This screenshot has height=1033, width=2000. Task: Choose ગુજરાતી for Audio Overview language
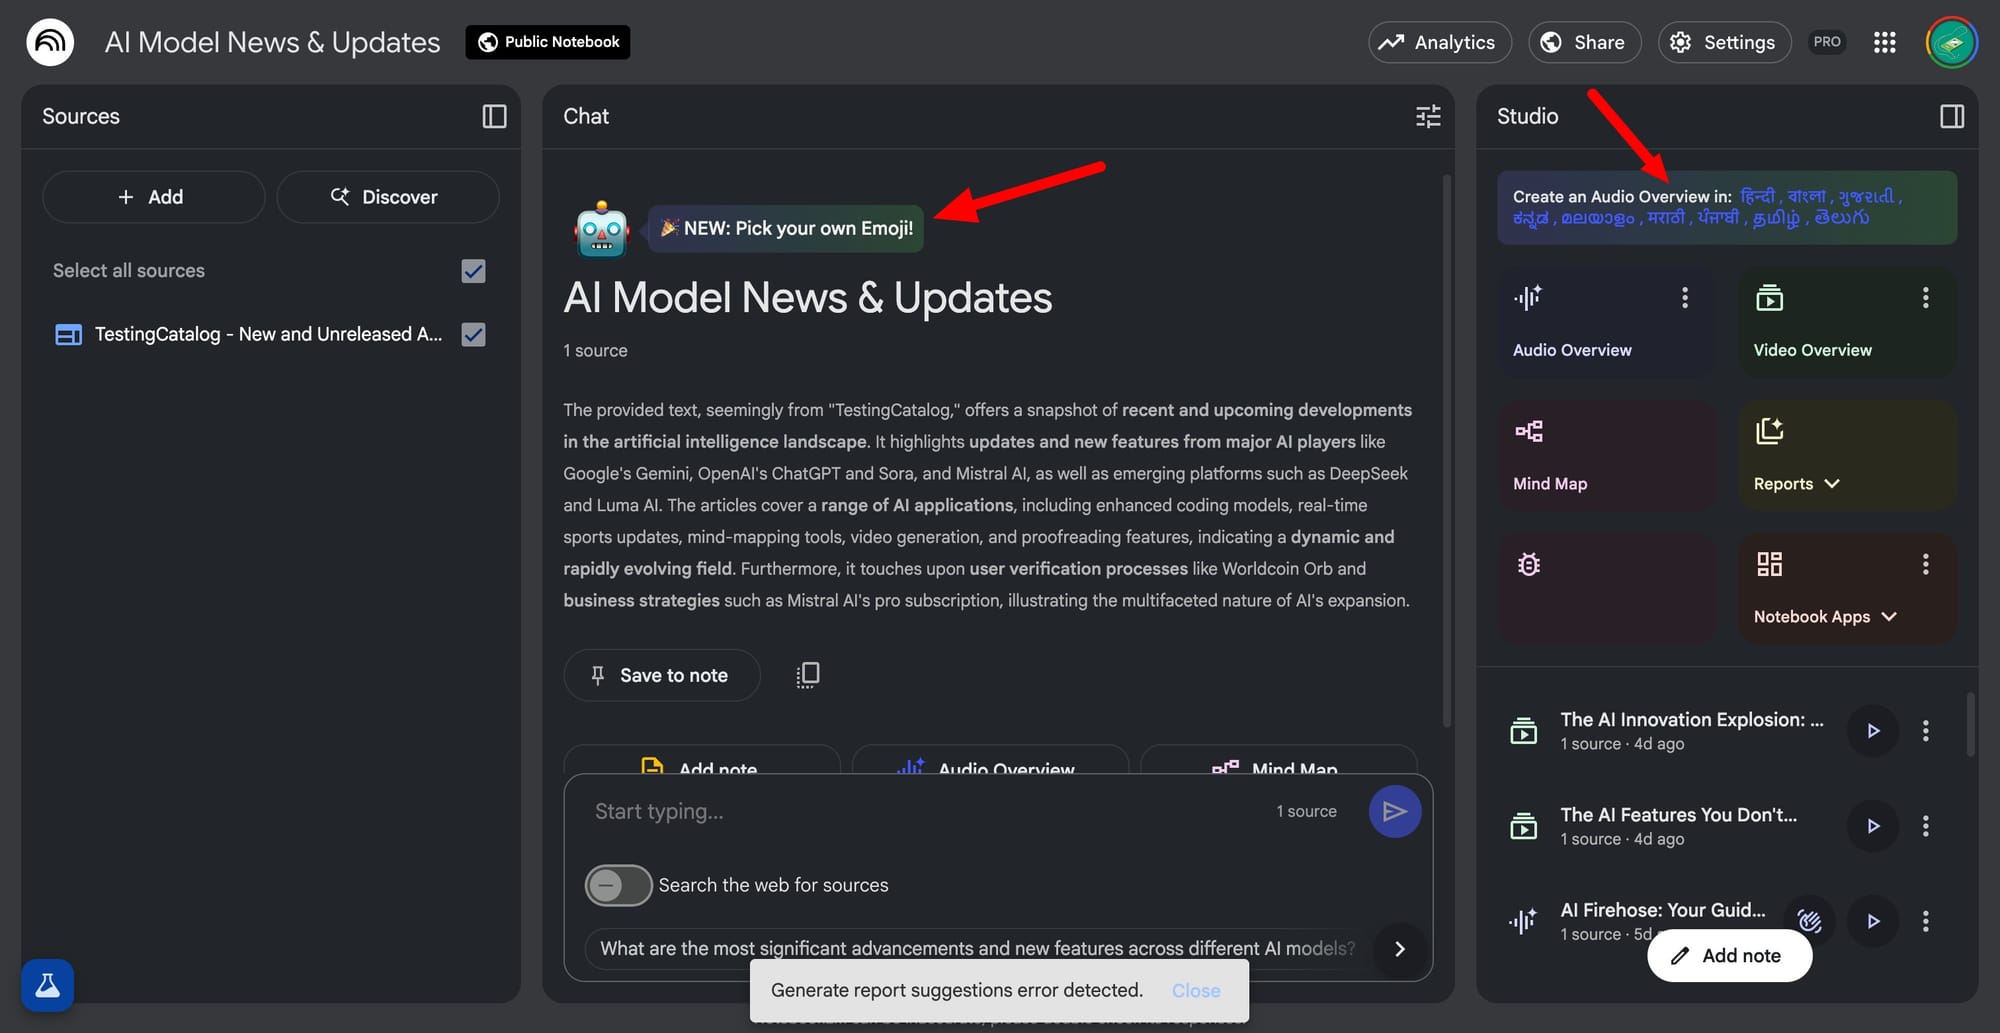point(1866,196)
